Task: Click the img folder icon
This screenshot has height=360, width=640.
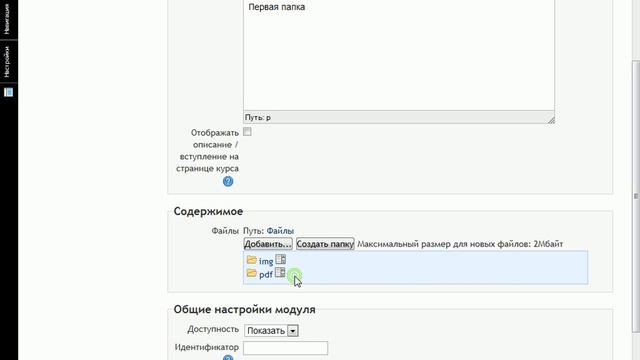Action: coord(251,260)
